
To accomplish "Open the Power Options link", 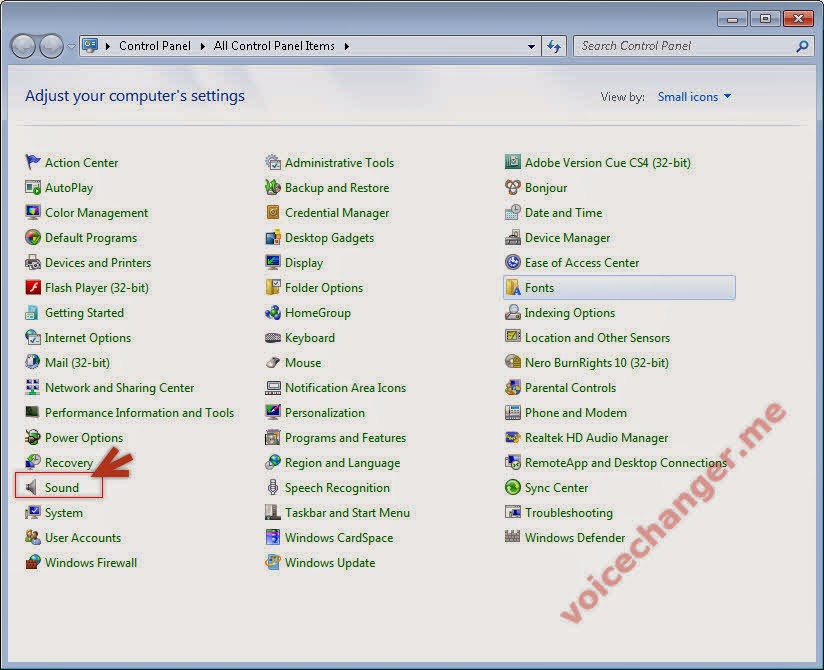I will click(x=84, y=438).
